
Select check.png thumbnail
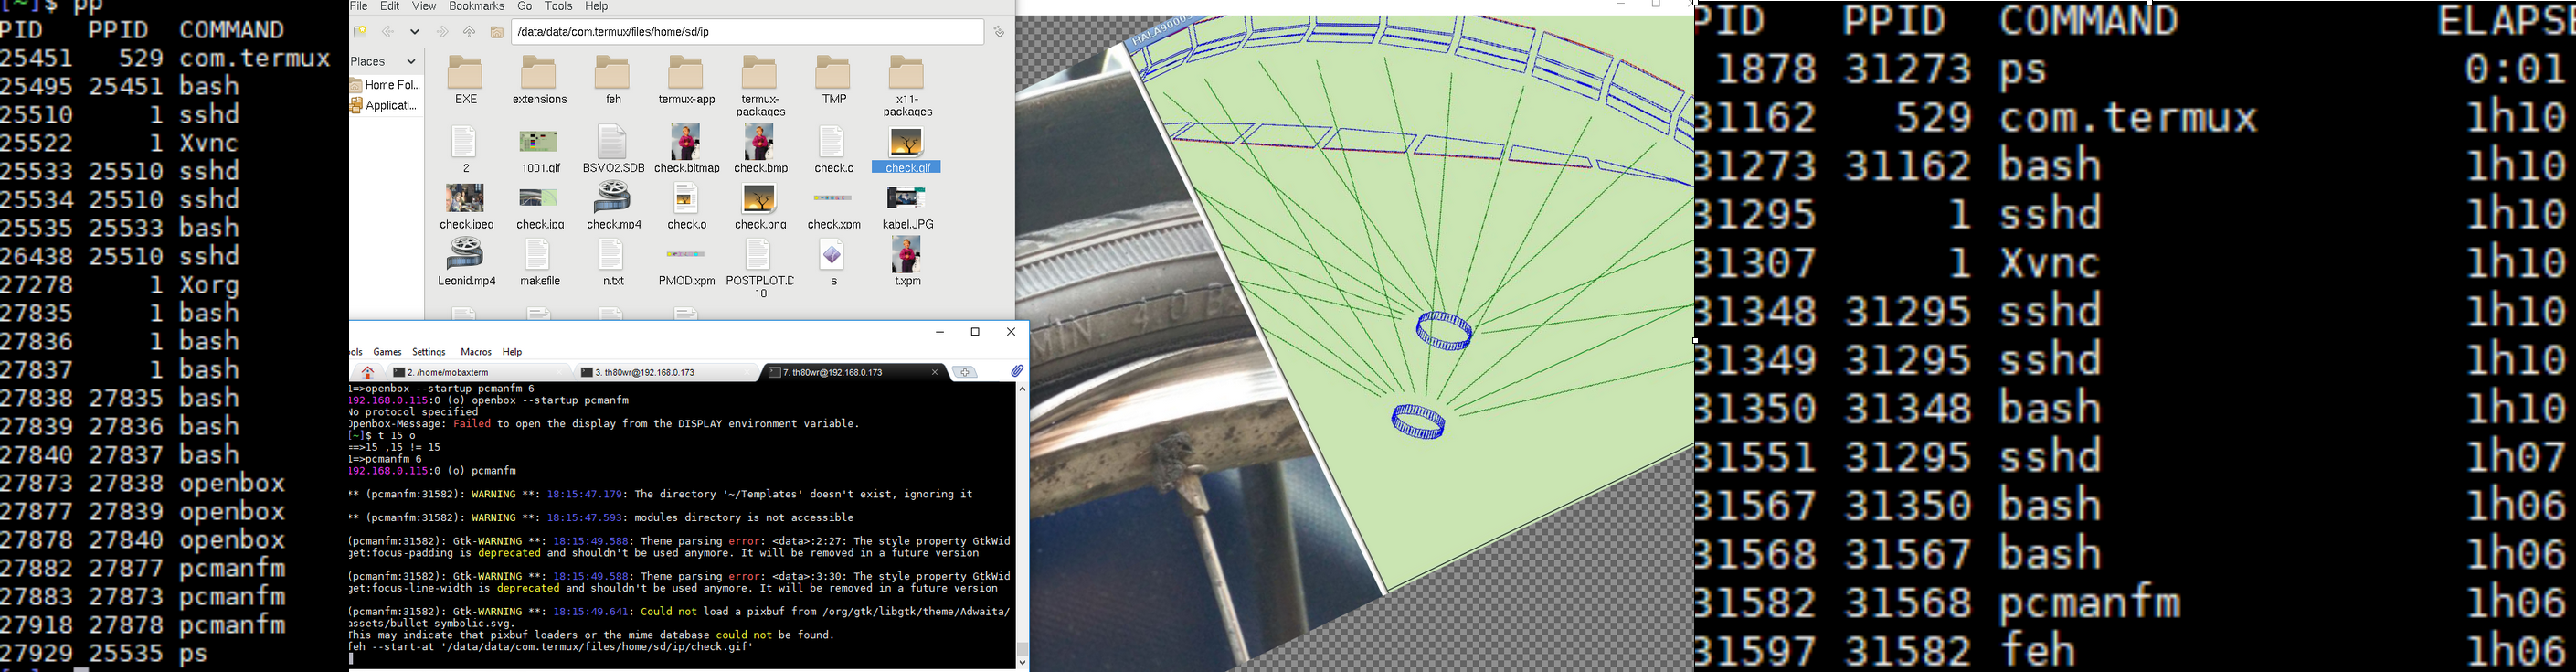tap(760, 199)
